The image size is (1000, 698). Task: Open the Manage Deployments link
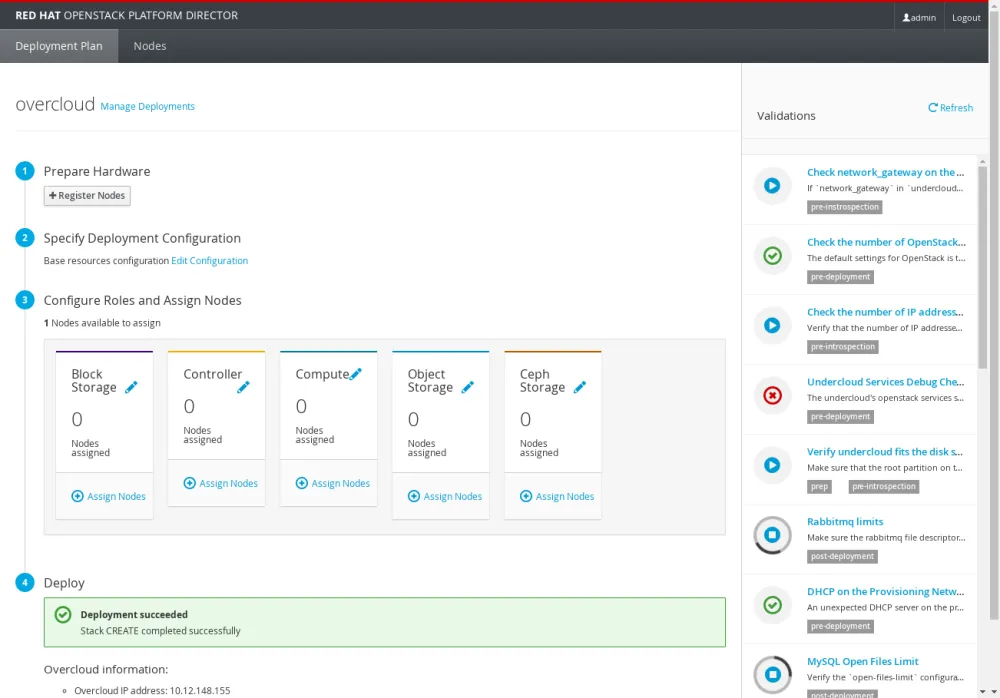coord(147,107)
